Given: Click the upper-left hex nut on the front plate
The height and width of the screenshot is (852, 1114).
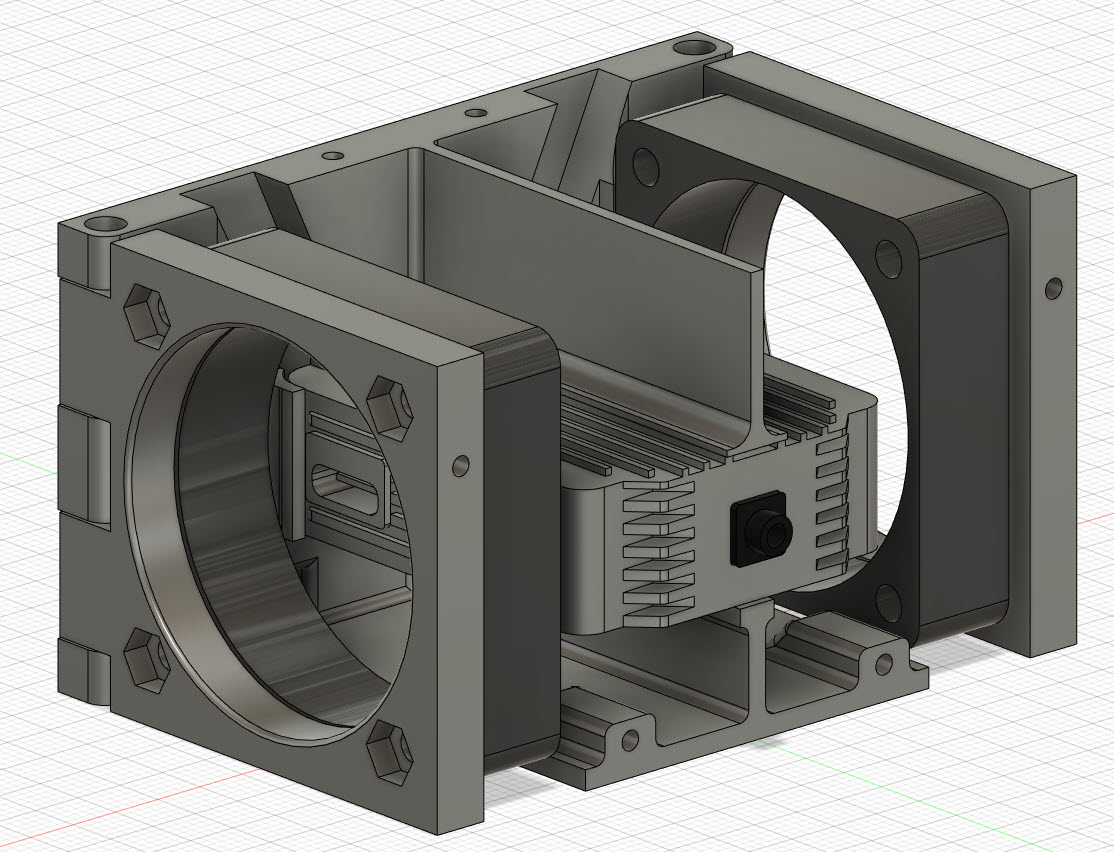Looking at the screenshot, I should tap(148, 316).
